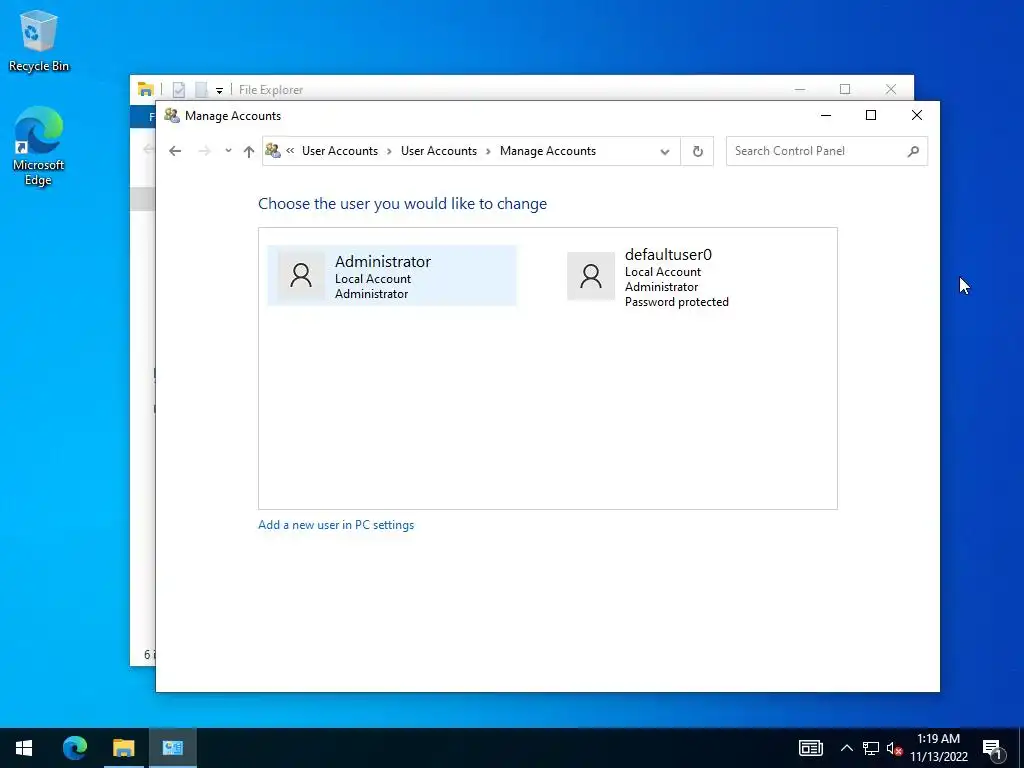Open network status tray icon

(871, 748)
